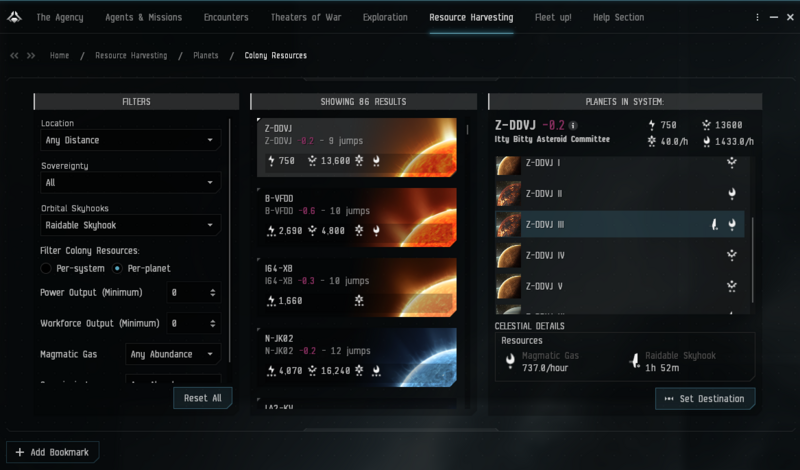Open the Agents & Missions tab
Viewport: 800px width, 470px height.
[x=143, y=17]
